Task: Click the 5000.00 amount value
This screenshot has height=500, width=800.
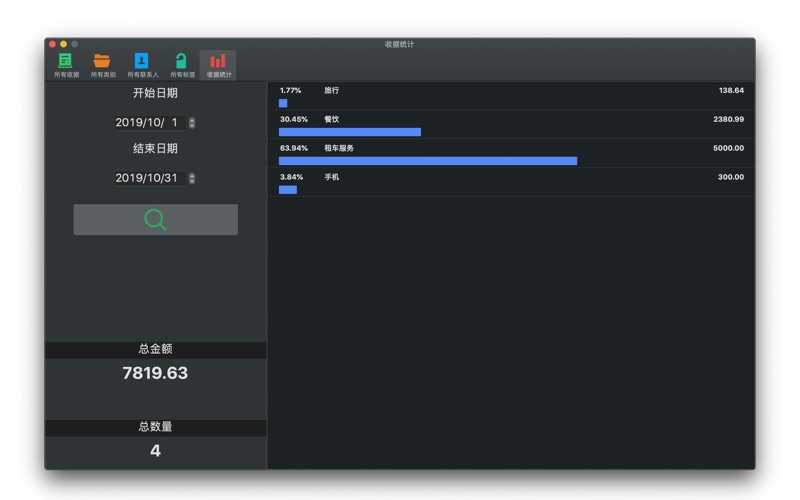Action: pos(727,148)
